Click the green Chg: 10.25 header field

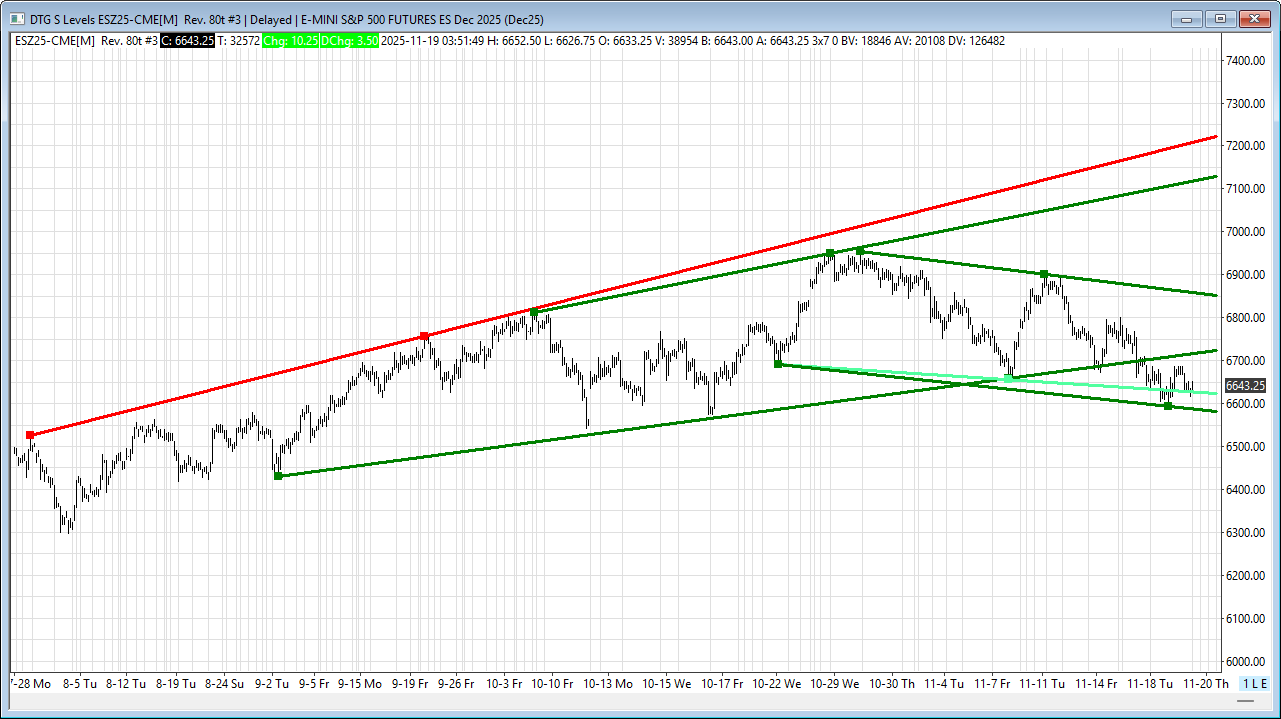coord(289,41)
